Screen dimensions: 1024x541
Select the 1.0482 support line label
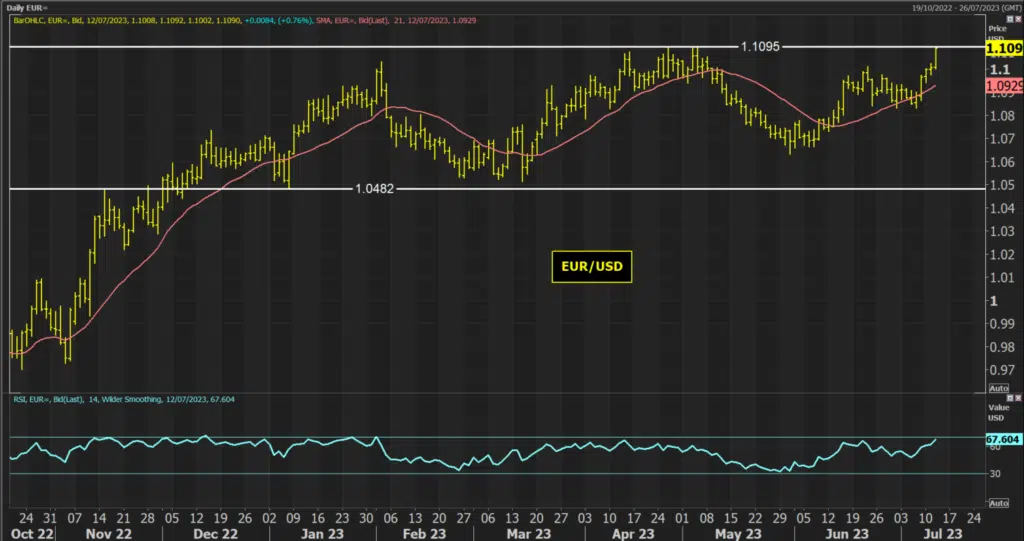click(x=374, y=189)
